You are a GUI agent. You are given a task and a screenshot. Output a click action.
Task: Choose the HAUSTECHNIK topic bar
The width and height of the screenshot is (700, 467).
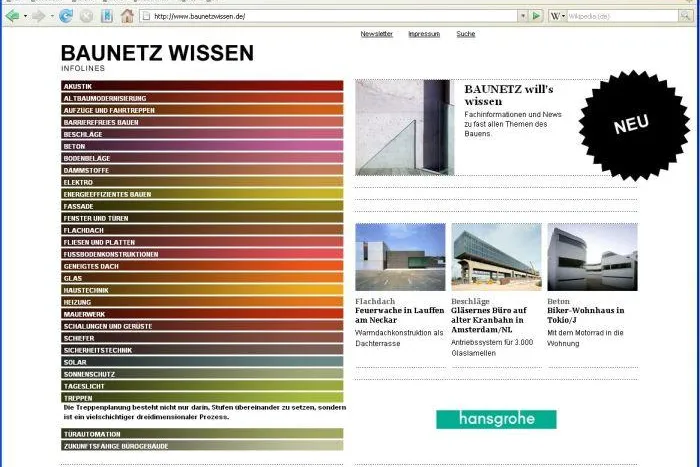pos(202,290)
